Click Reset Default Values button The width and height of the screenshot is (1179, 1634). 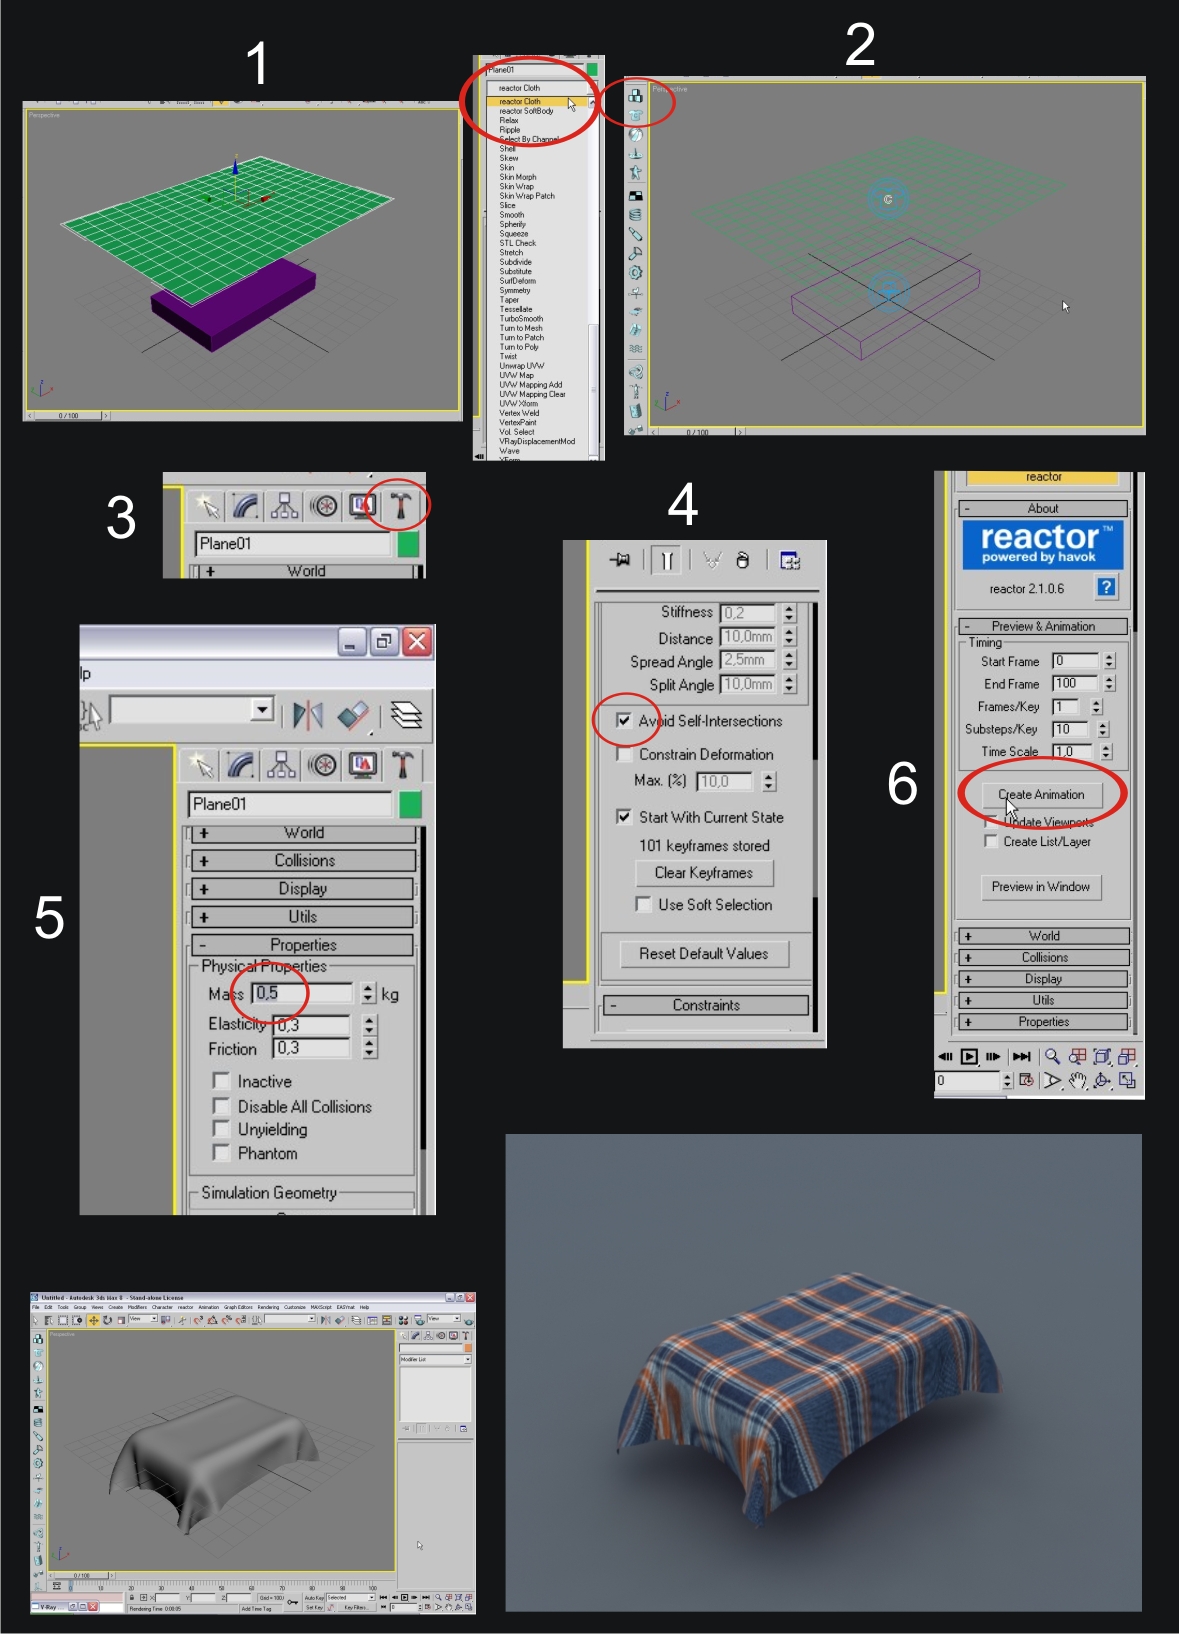pos(704,953)
